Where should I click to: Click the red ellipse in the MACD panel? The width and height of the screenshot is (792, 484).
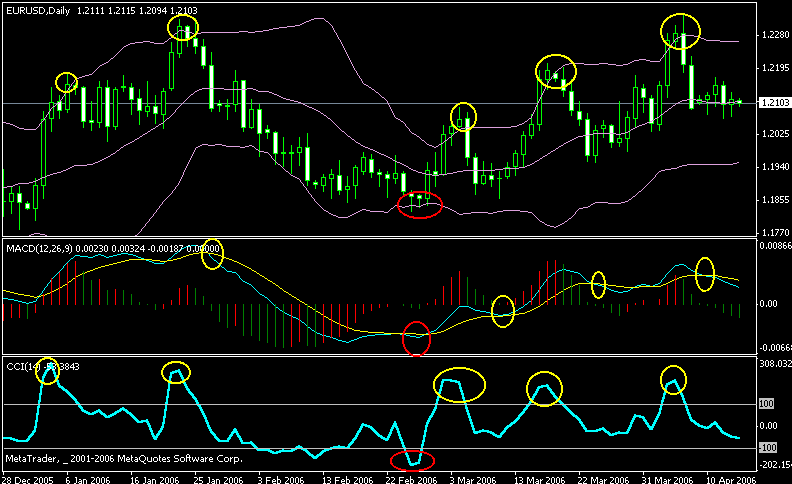[416, 338]
